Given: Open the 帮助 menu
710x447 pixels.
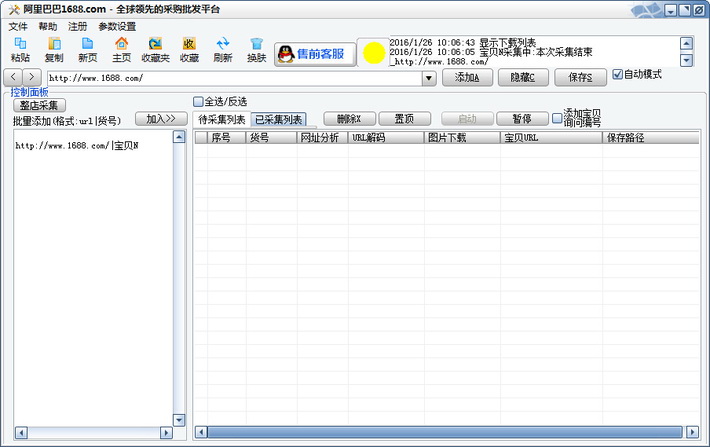Looking at the screenshot, I should (x=48, y=26).
